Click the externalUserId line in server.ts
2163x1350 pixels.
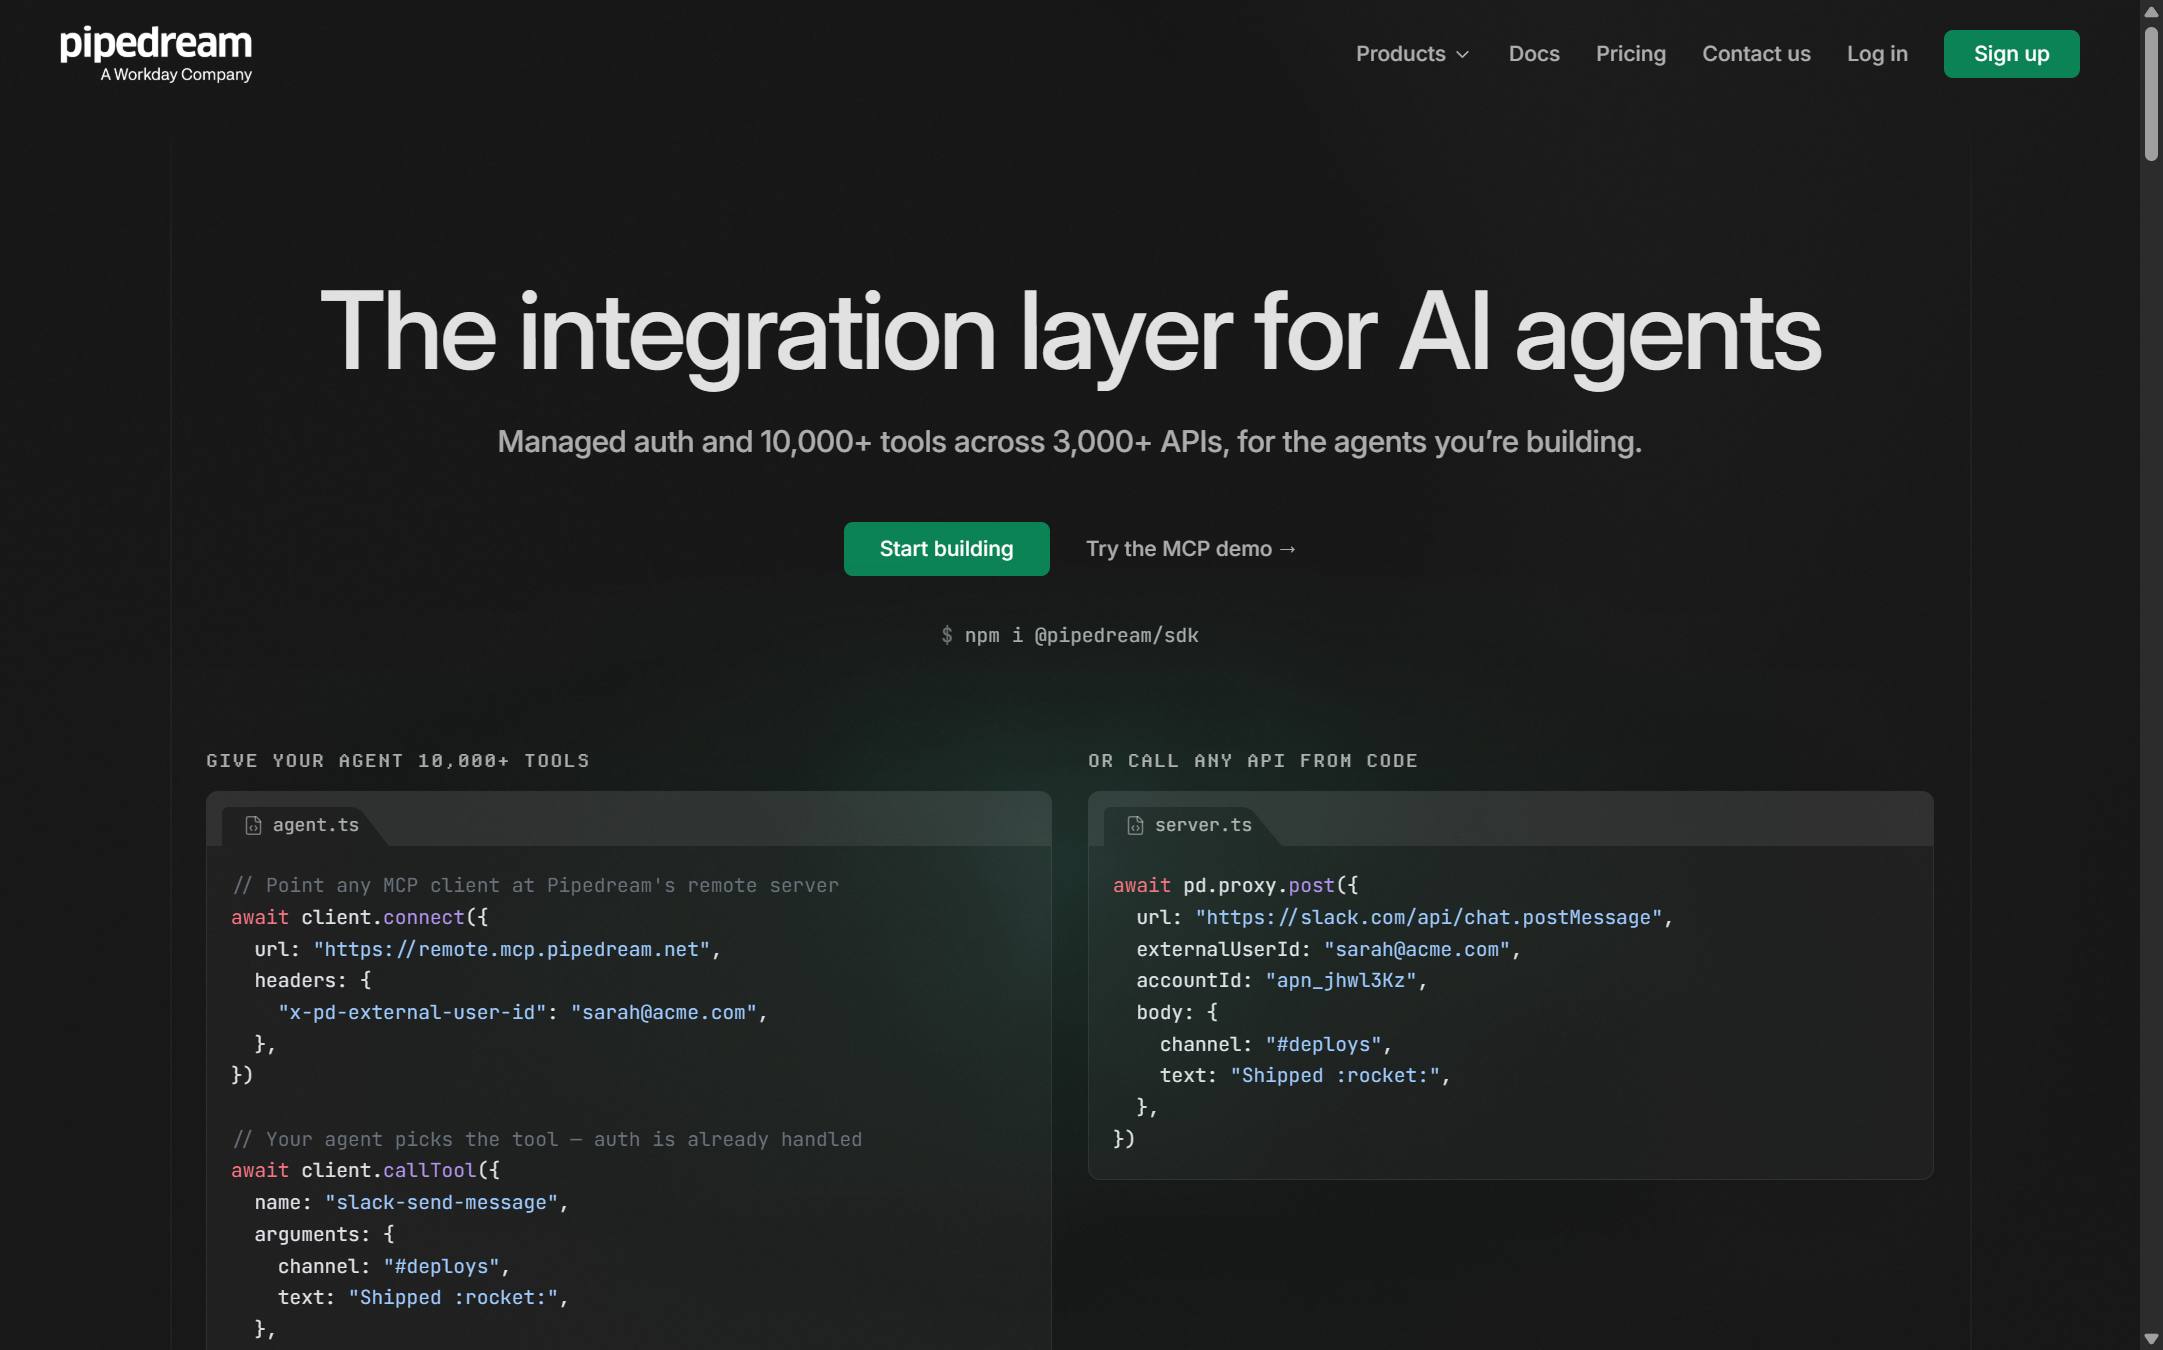point(1328,950)
